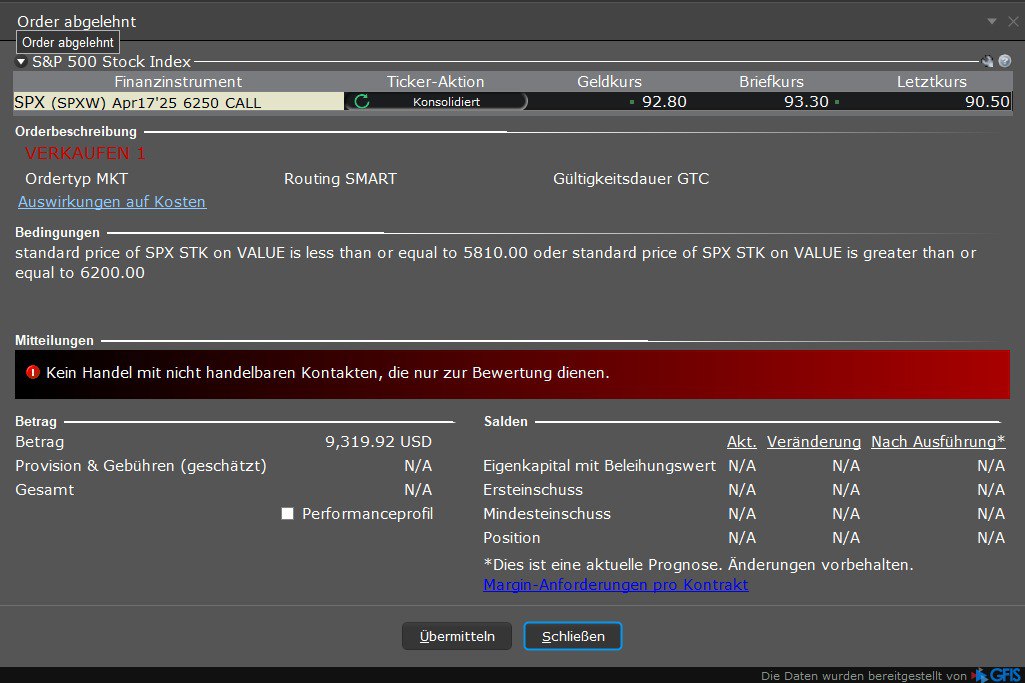Click the Briefkurs value 93.30
Viewport: 1025px width, 683px height.
[805, 102]
